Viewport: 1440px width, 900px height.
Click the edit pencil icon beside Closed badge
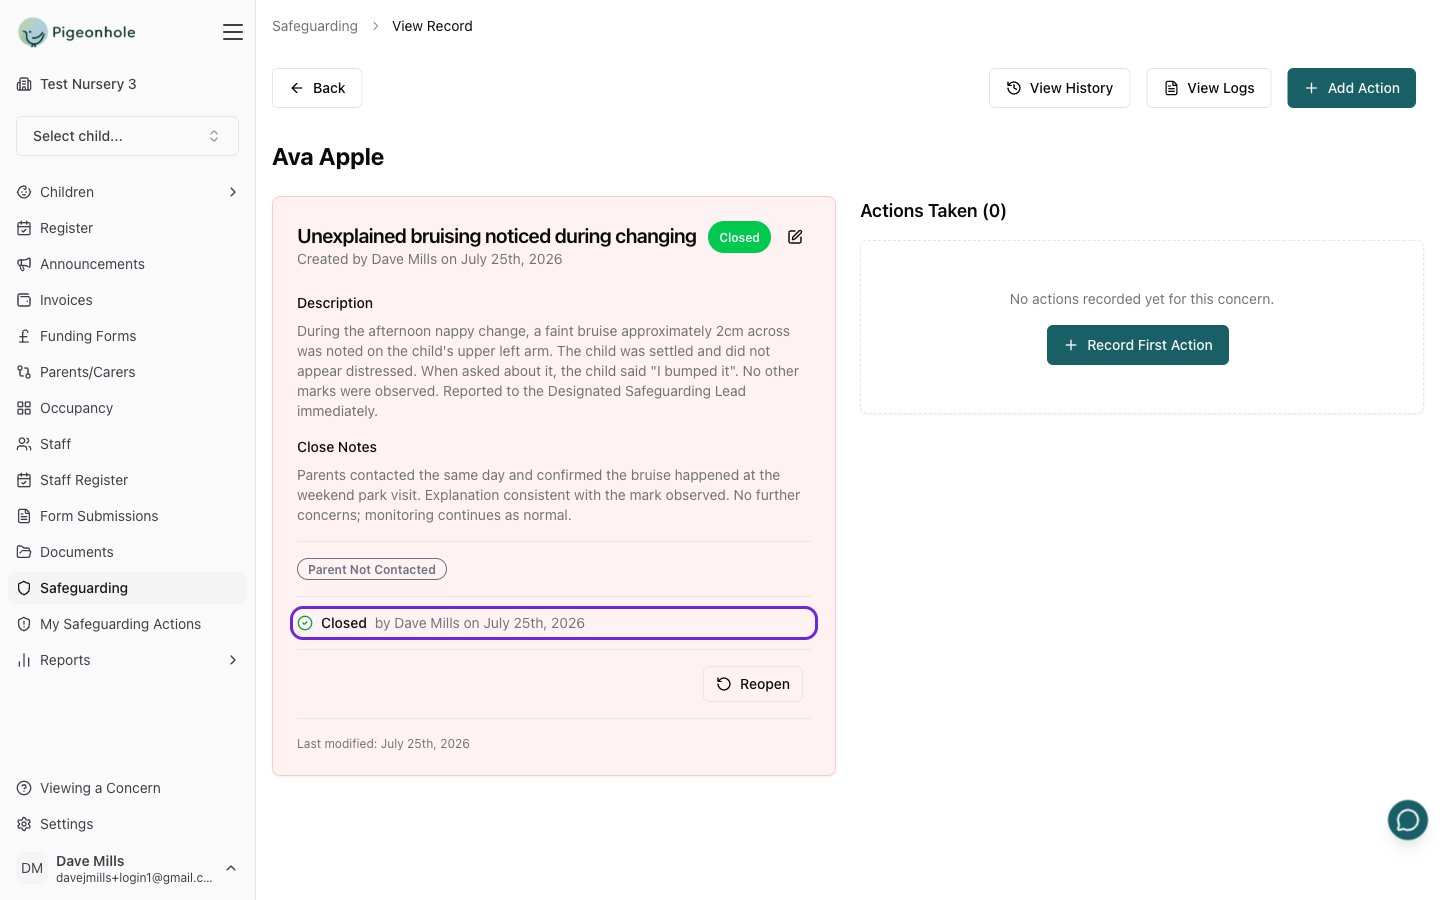(795, 237)
